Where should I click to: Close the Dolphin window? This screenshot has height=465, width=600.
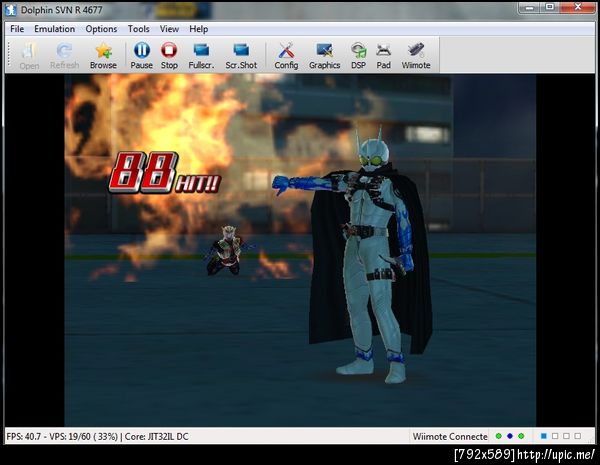point(578,8)
